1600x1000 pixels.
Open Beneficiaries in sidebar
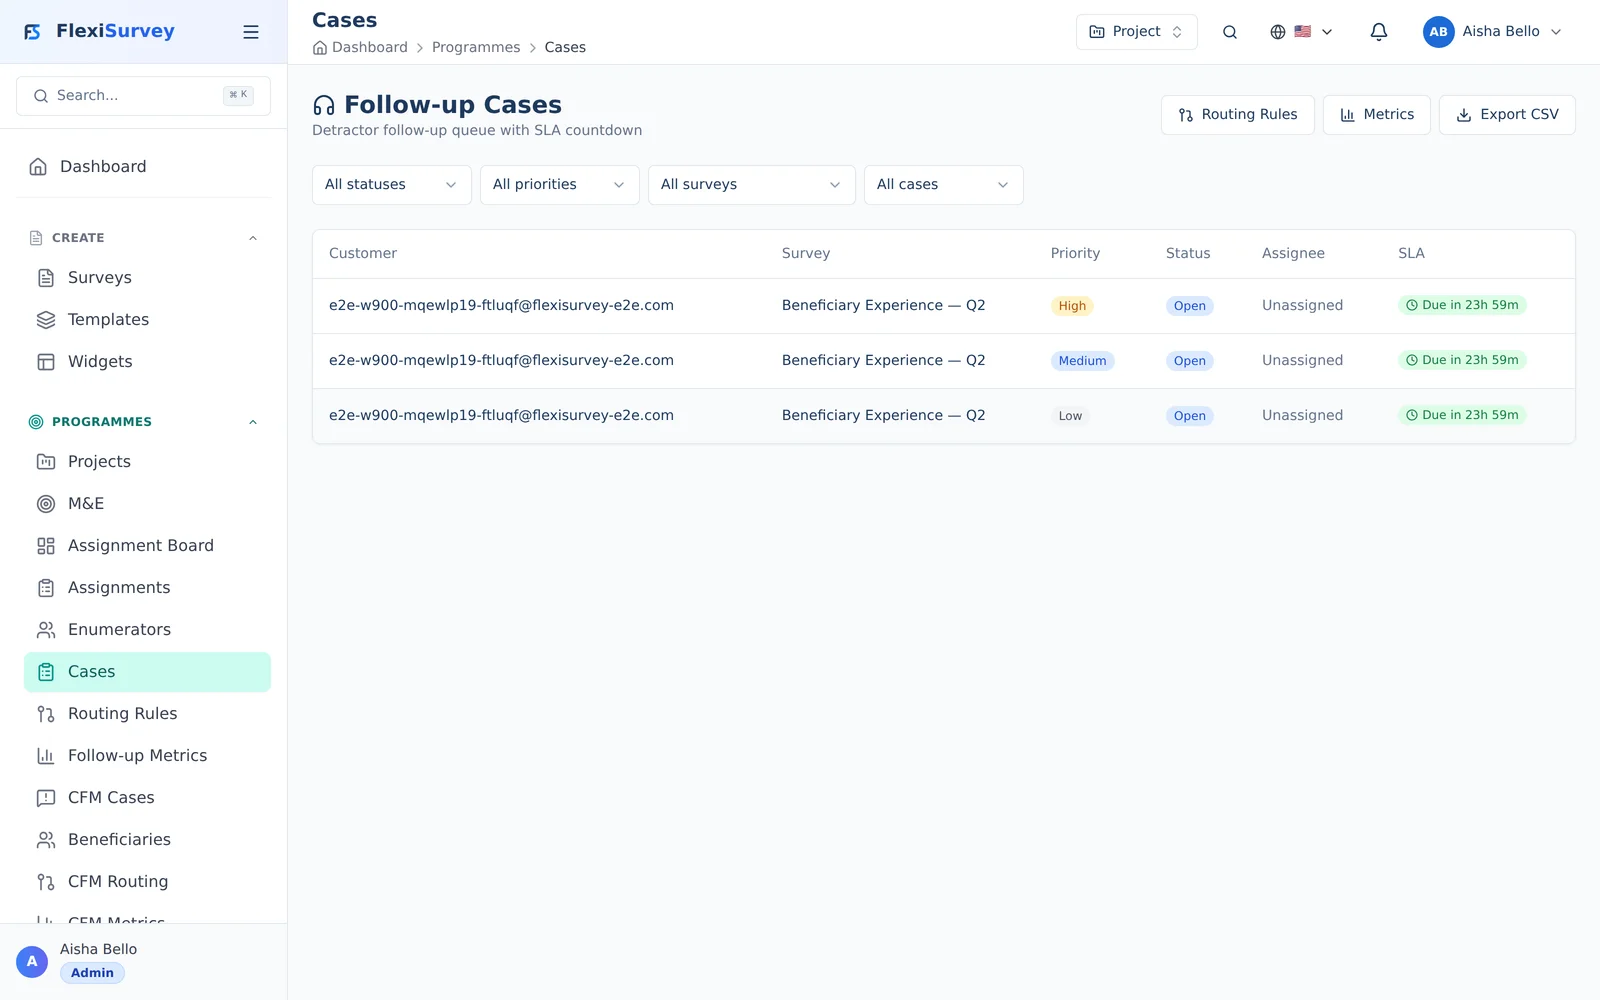click(x=148, y=840)
